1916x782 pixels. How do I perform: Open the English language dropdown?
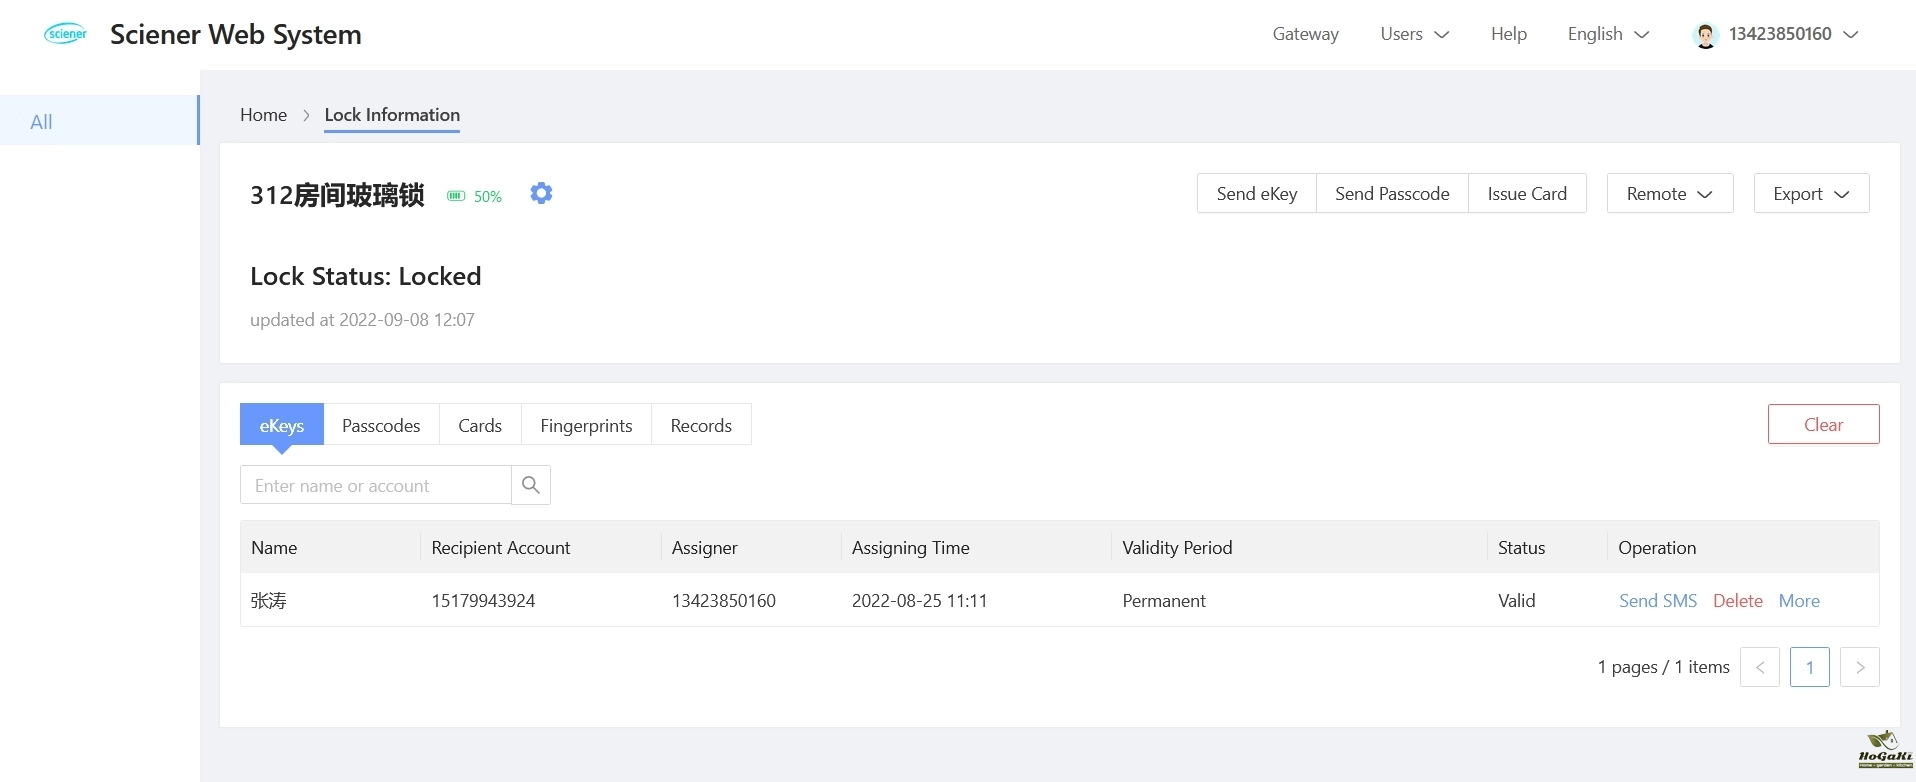coord(1607,34)
